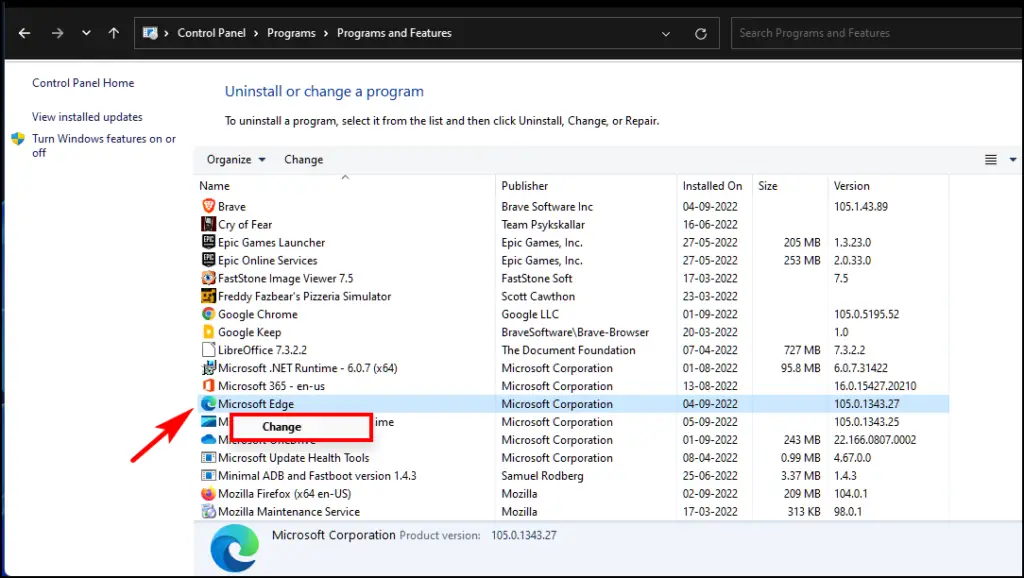
Task: Click version 105.0.5195.52 cell
Action: point(867,314)
